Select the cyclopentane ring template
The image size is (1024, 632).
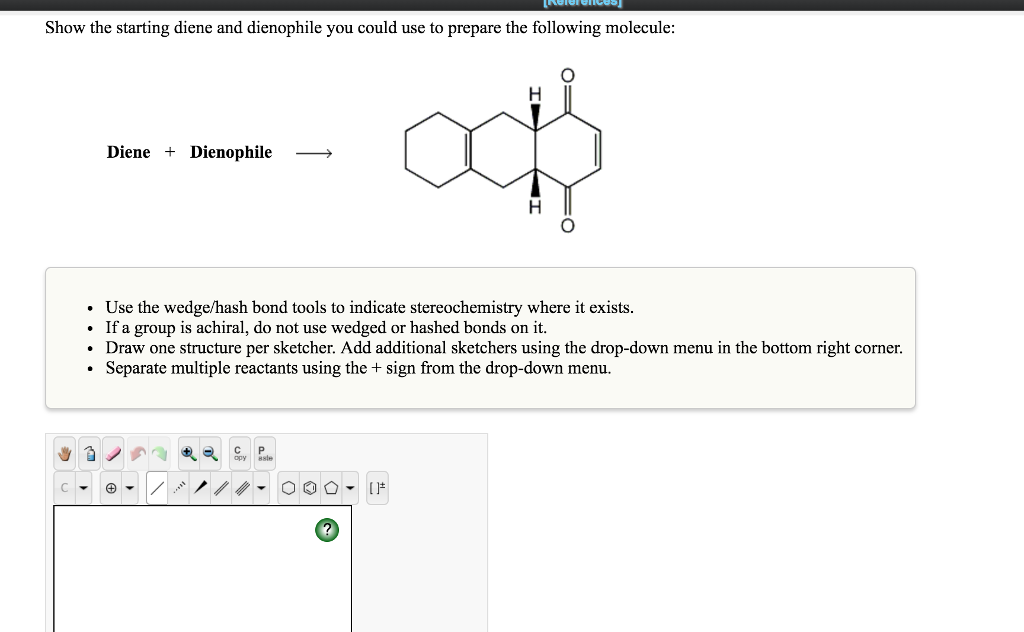(x=332, y=487)
